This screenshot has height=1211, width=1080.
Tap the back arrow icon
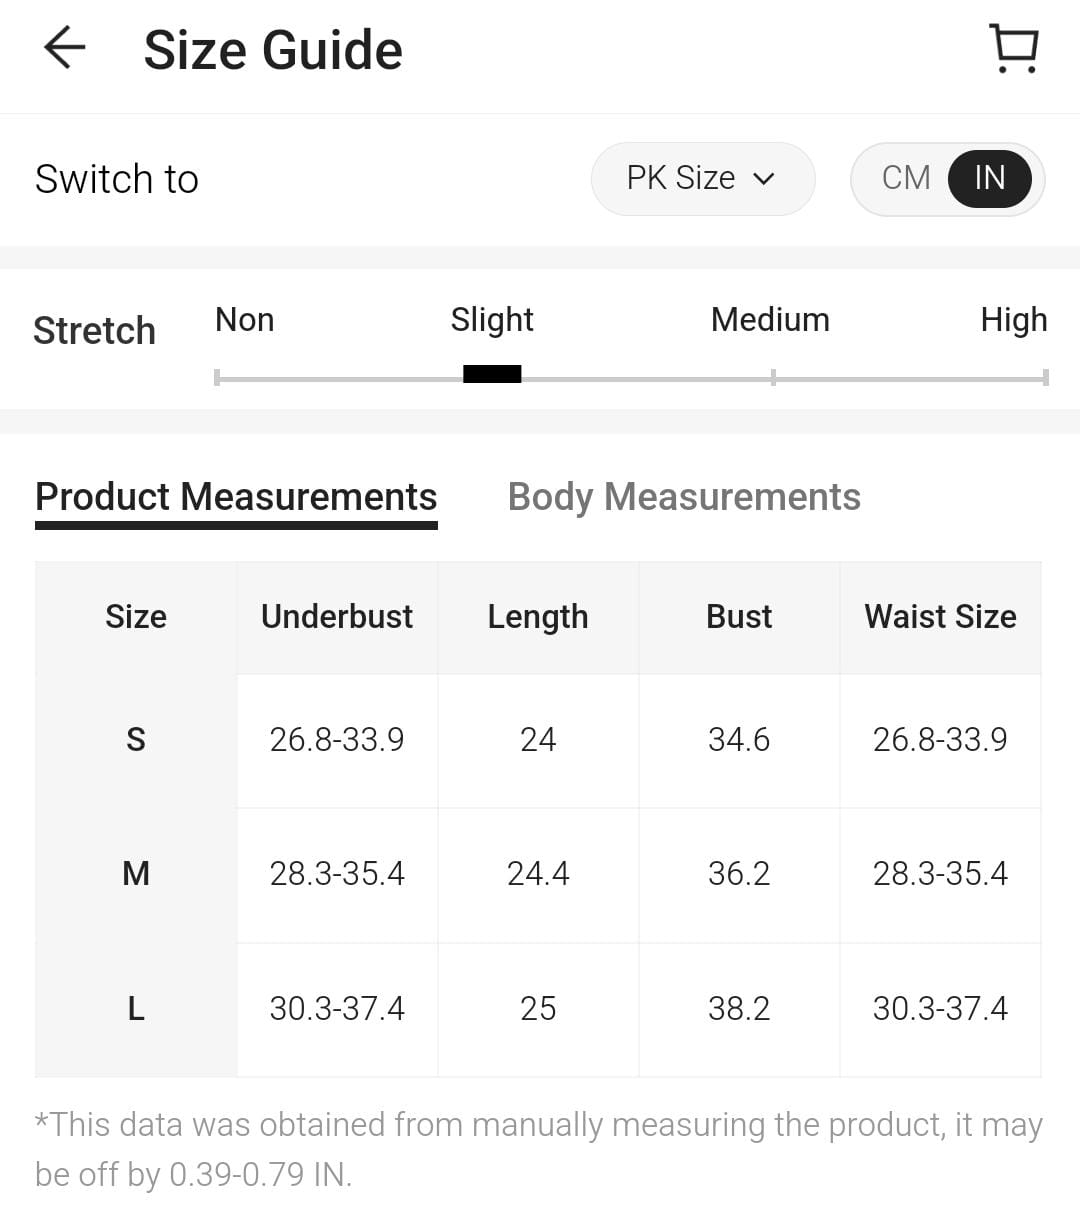point(65,48)
